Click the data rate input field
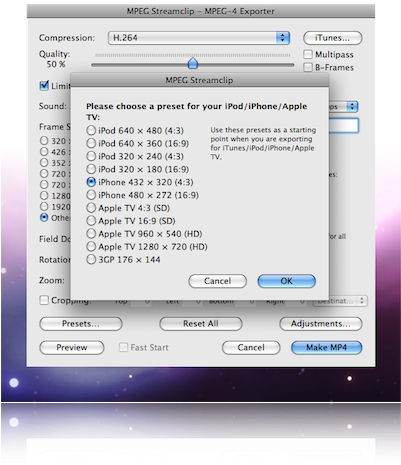This screenshot has width=401, height=465. (x=344, y=126)
